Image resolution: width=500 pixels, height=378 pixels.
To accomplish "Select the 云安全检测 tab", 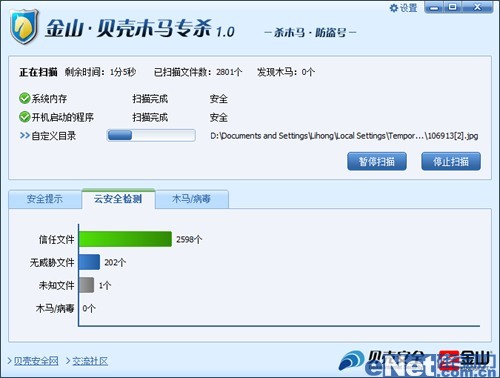I will (118, 199).
